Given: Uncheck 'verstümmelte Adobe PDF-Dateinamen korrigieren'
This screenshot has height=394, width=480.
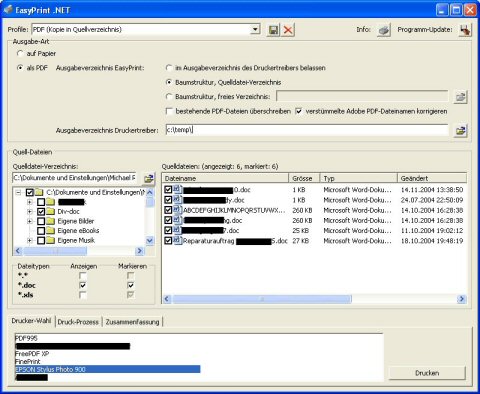Looking at the screenshot, I should (299, 111).
